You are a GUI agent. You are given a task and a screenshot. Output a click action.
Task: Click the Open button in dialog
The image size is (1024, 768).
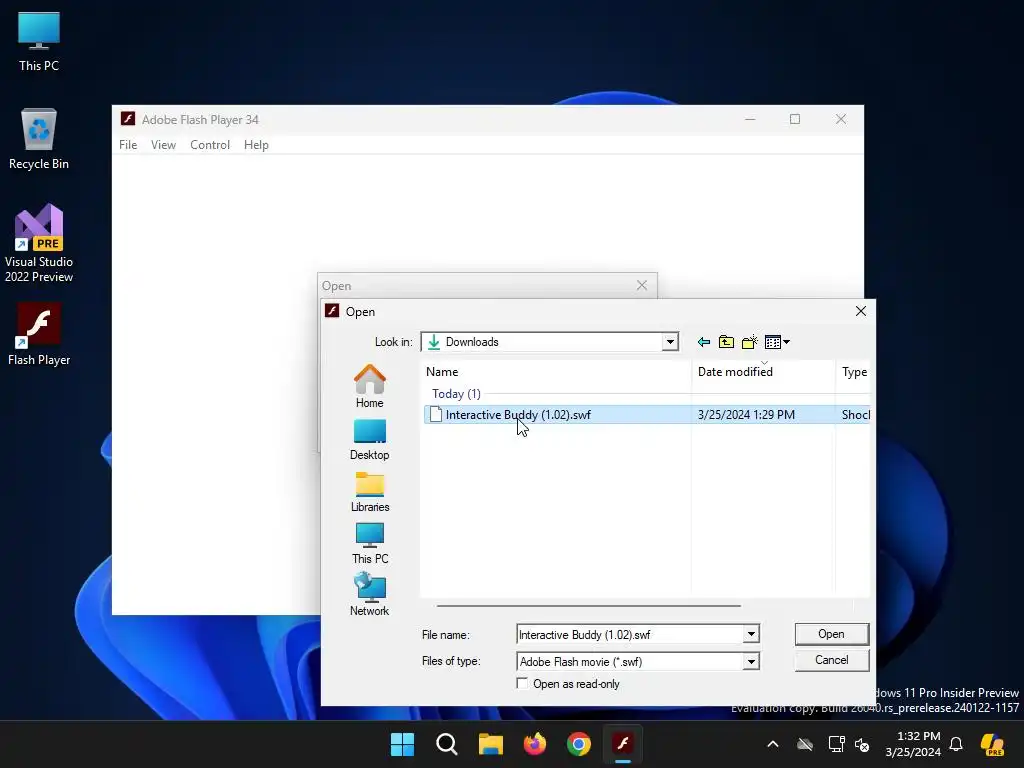coord(831,634)
